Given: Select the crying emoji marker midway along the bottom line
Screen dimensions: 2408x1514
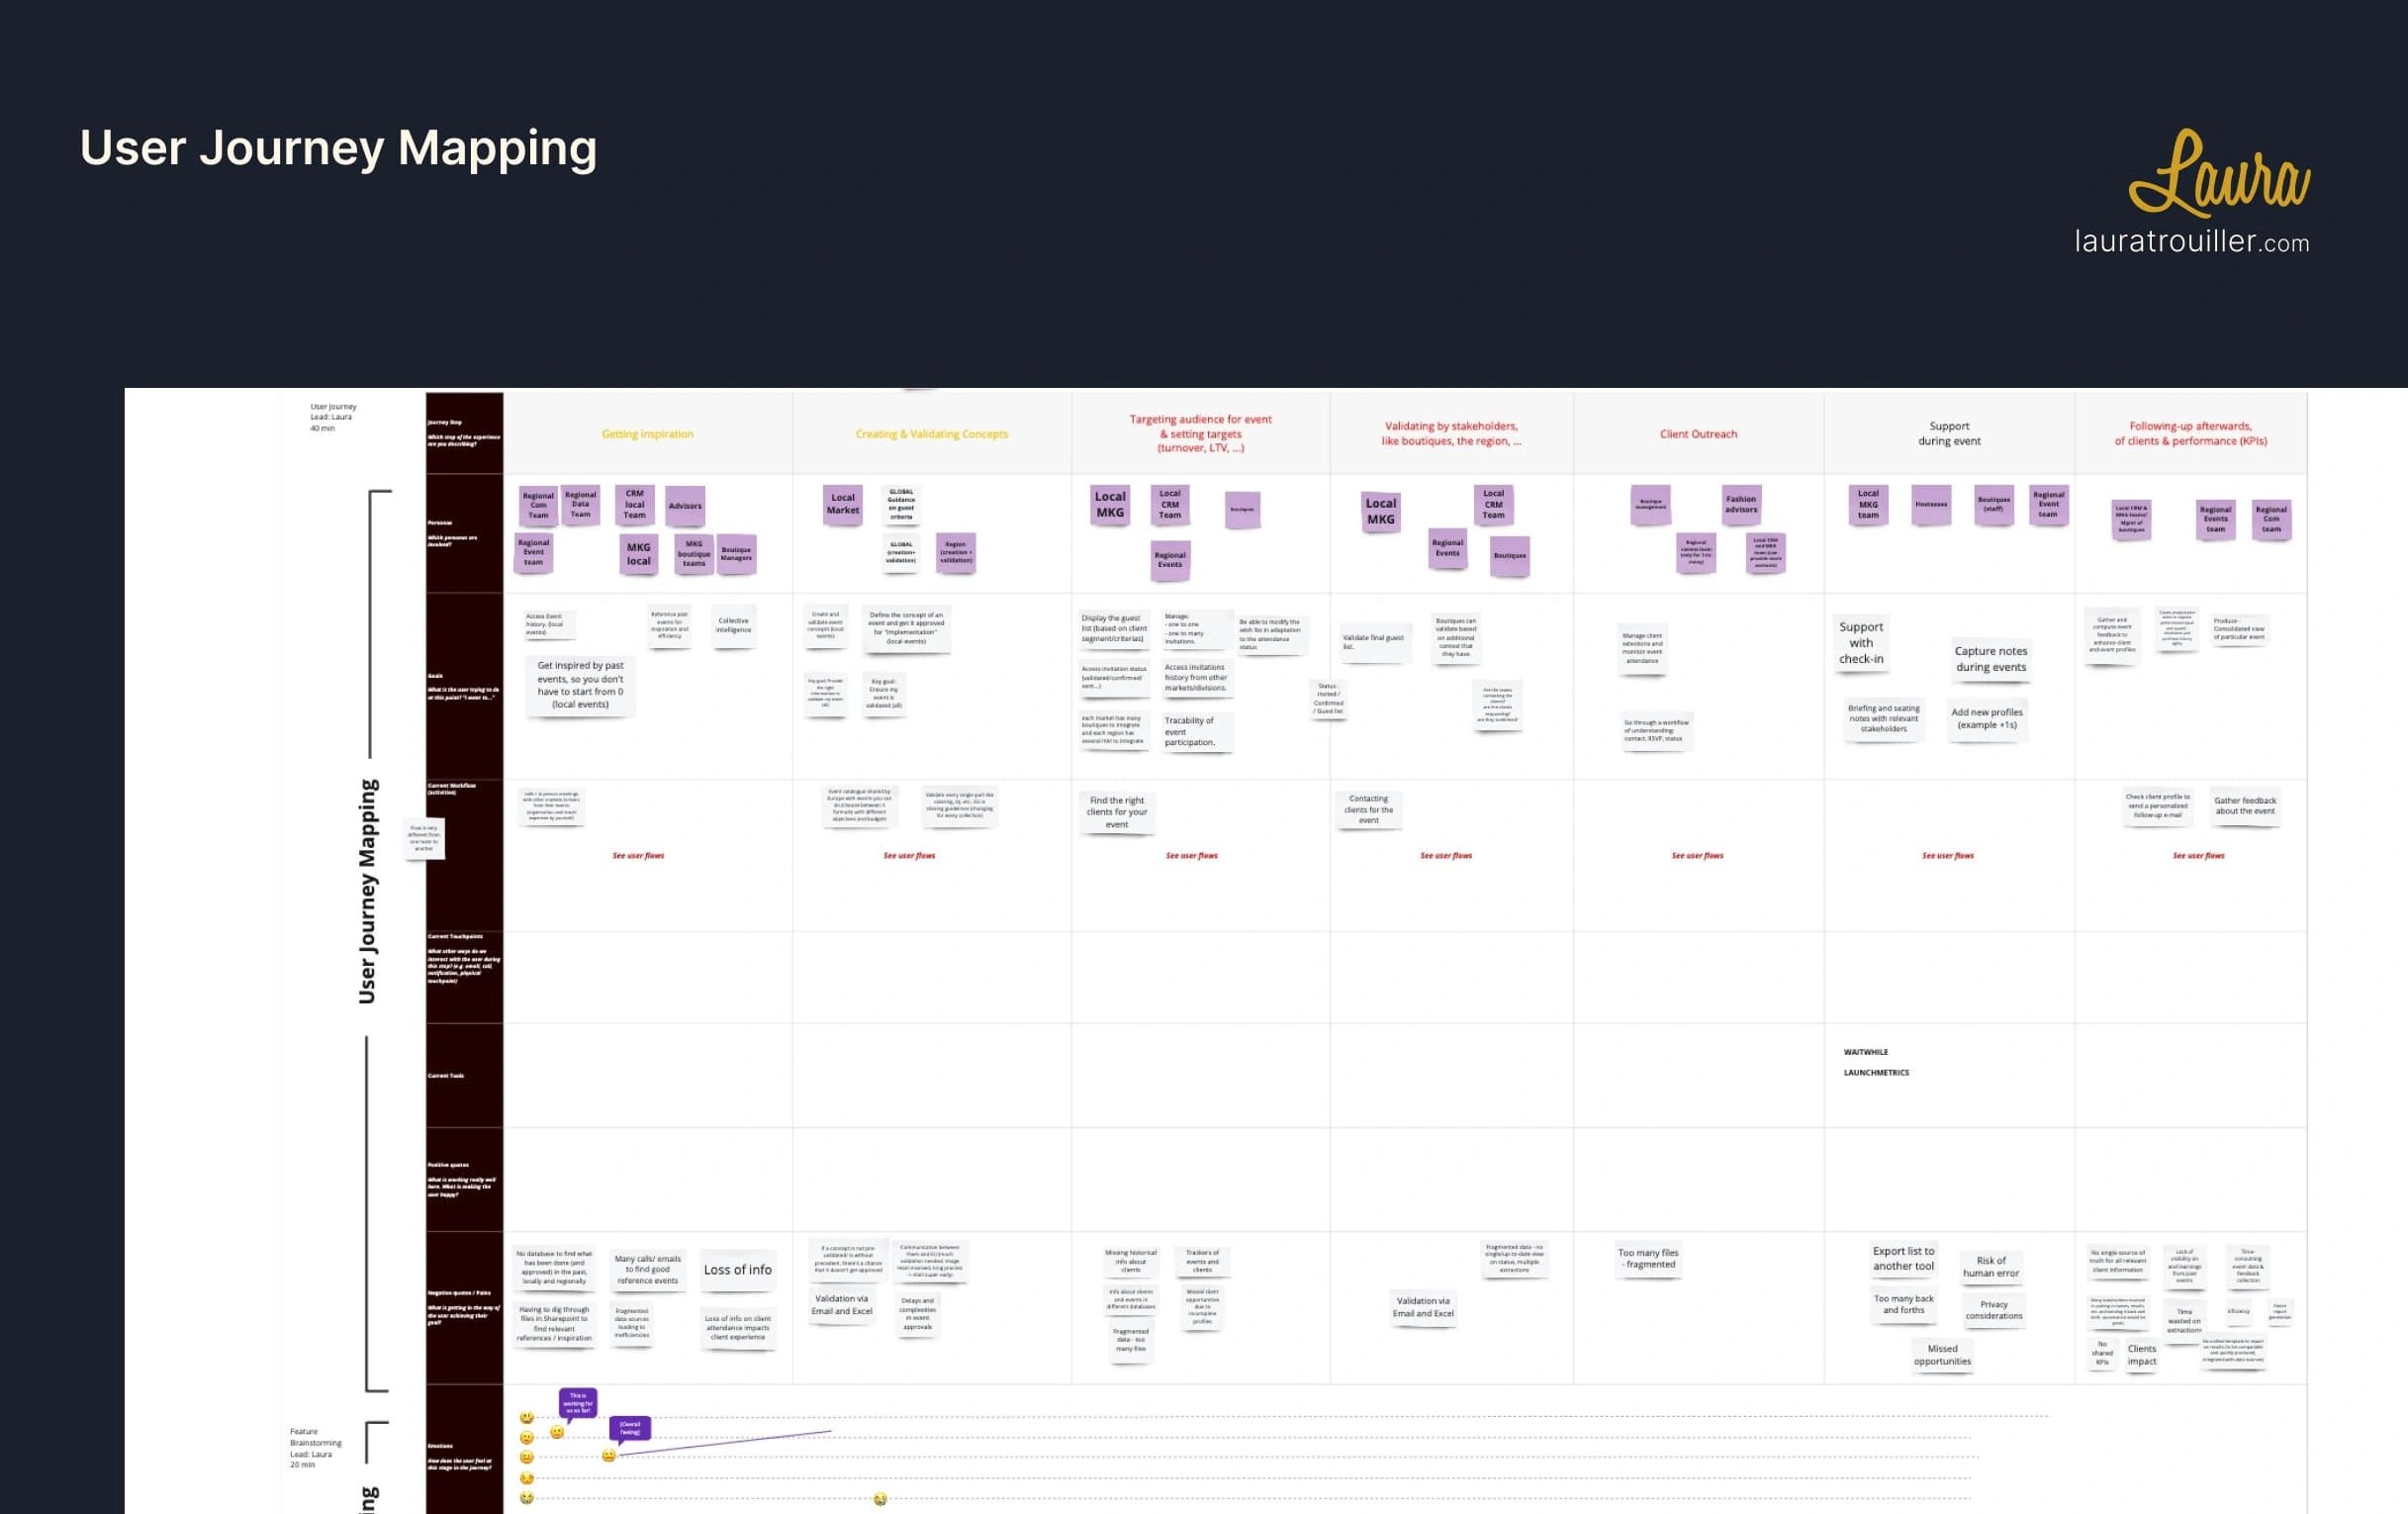Looking at the screenshot, I should pos(880,1499).
